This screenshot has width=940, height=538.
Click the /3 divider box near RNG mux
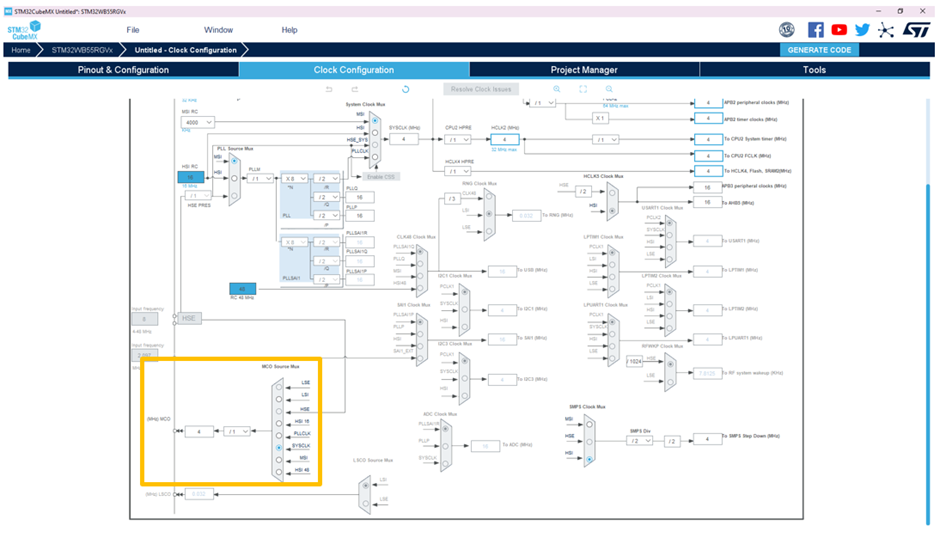(452, 198)
